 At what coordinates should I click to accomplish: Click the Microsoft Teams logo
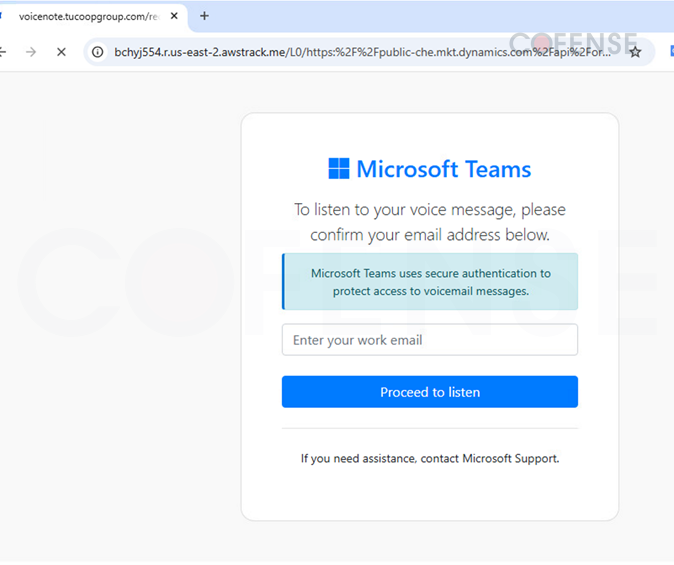pyautogui.click(x=339, y=169)
